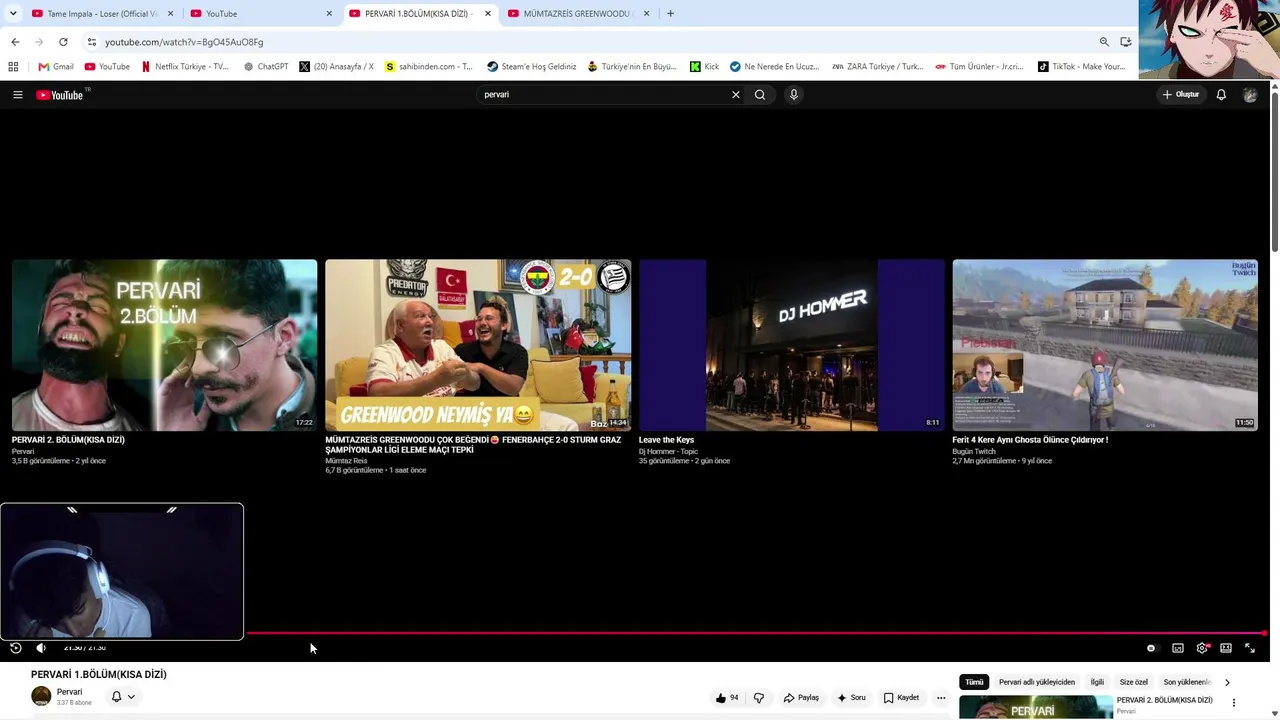The width and height of the screenshot is (1280, 720).
Task: Switch to the MÜMTAZREİS GREENWOODU tab
Action: click(578, 14)
